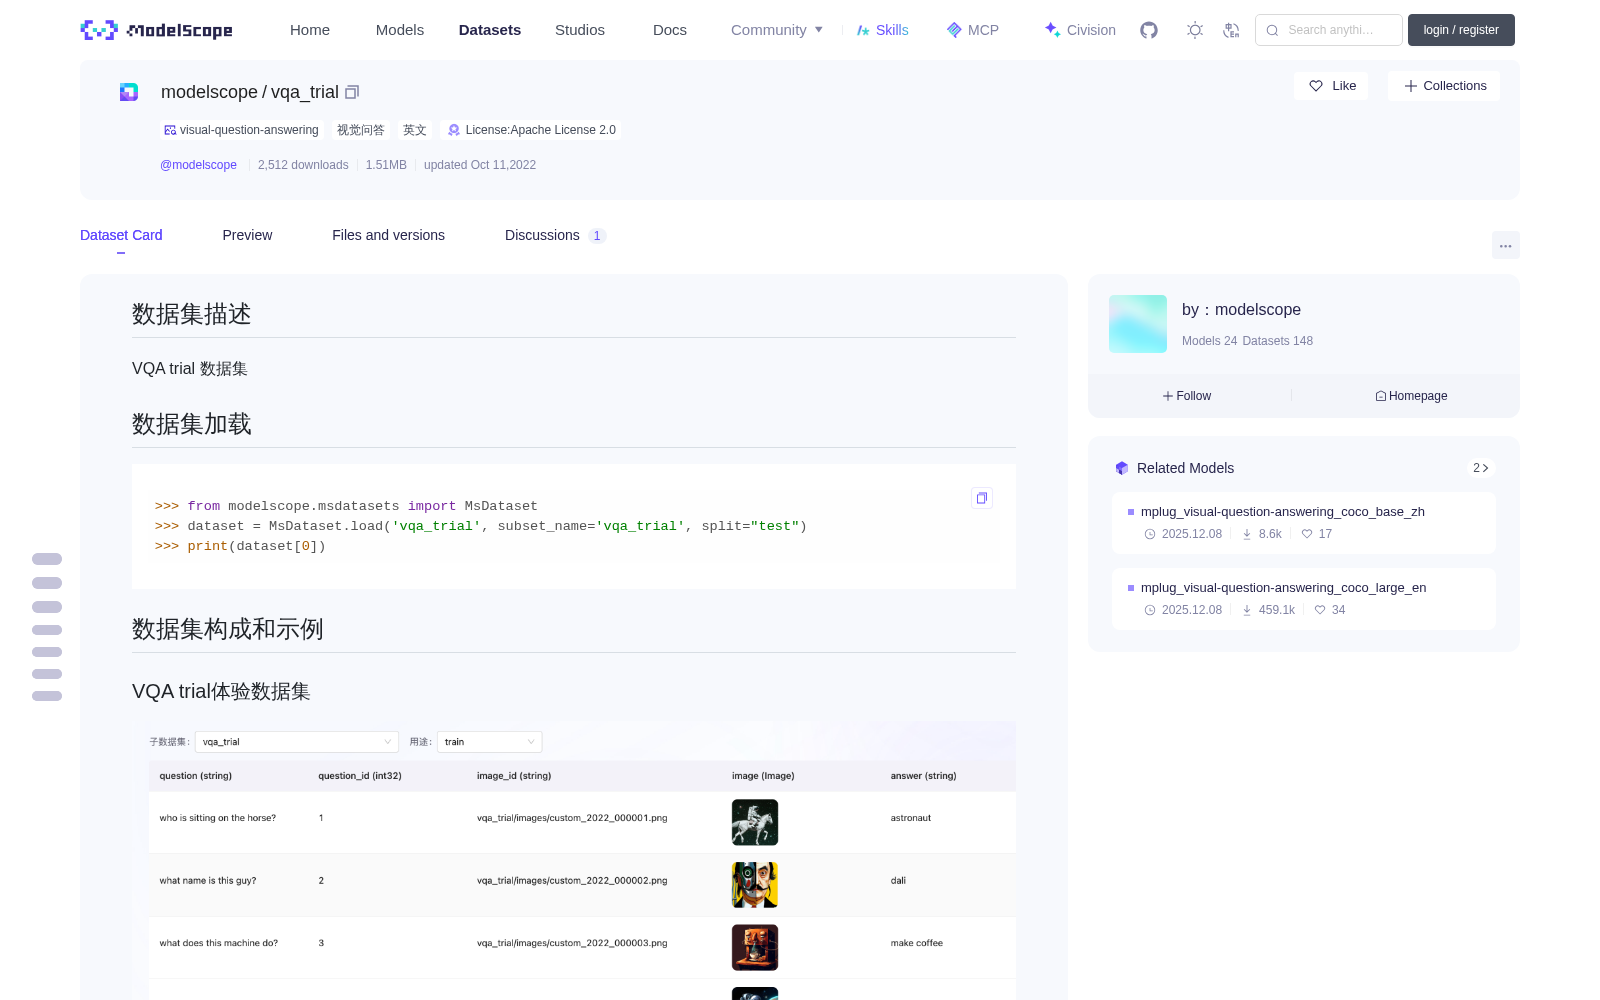Image resolution: width=1600 pixels, height=1000 pixels.
Task: Open the Datasets menu
Action: click(x=490, y=30)
